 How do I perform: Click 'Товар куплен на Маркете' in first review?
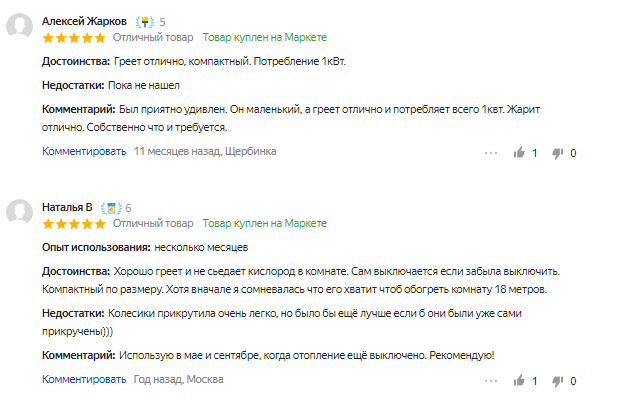click(264, 37)
